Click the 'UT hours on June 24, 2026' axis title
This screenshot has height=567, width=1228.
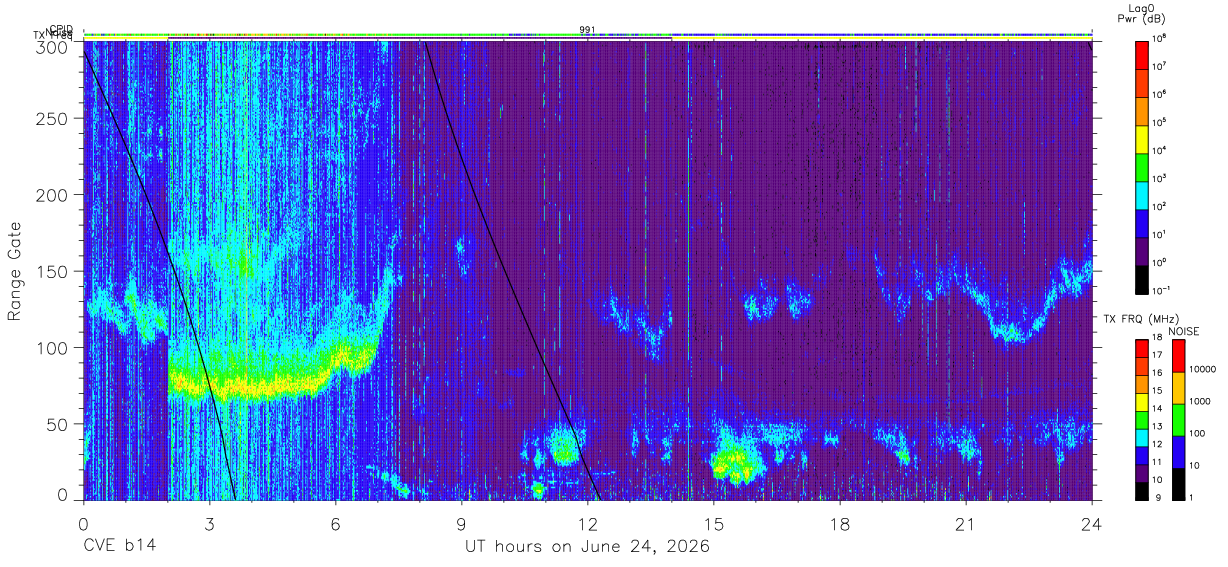coord(587,547)
